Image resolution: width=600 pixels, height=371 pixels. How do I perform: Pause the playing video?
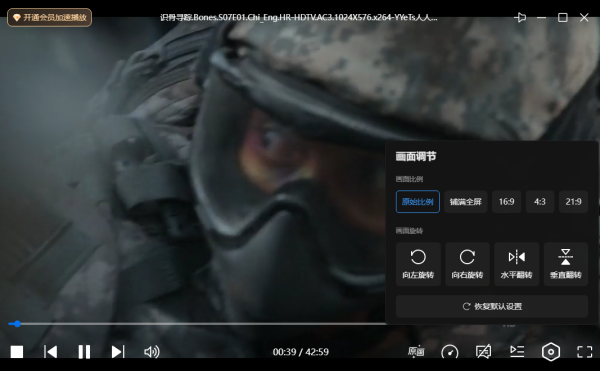tap(84, 351)
